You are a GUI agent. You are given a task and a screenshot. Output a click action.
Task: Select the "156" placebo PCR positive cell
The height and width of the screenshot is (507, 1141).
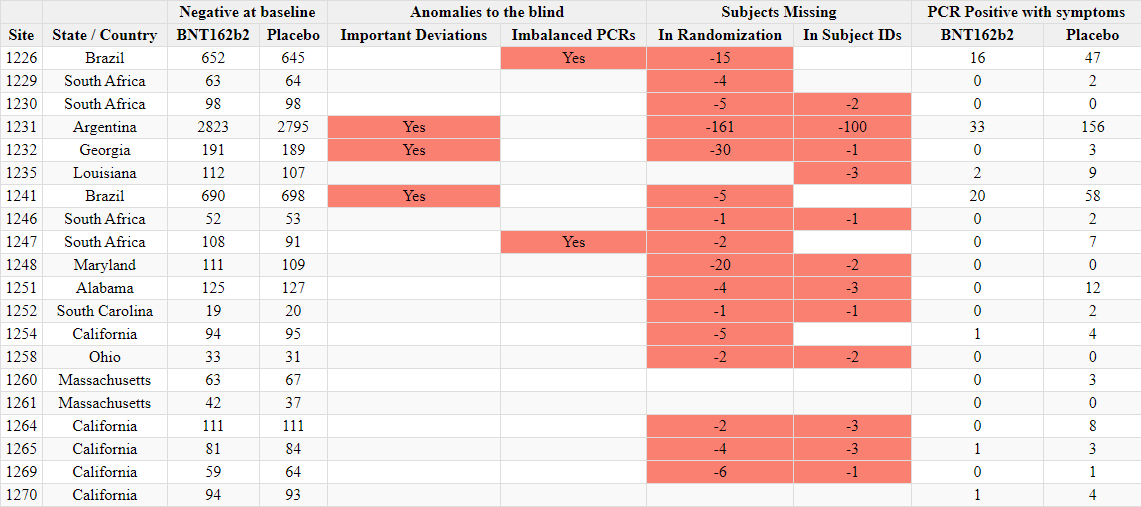(1092, 127)
